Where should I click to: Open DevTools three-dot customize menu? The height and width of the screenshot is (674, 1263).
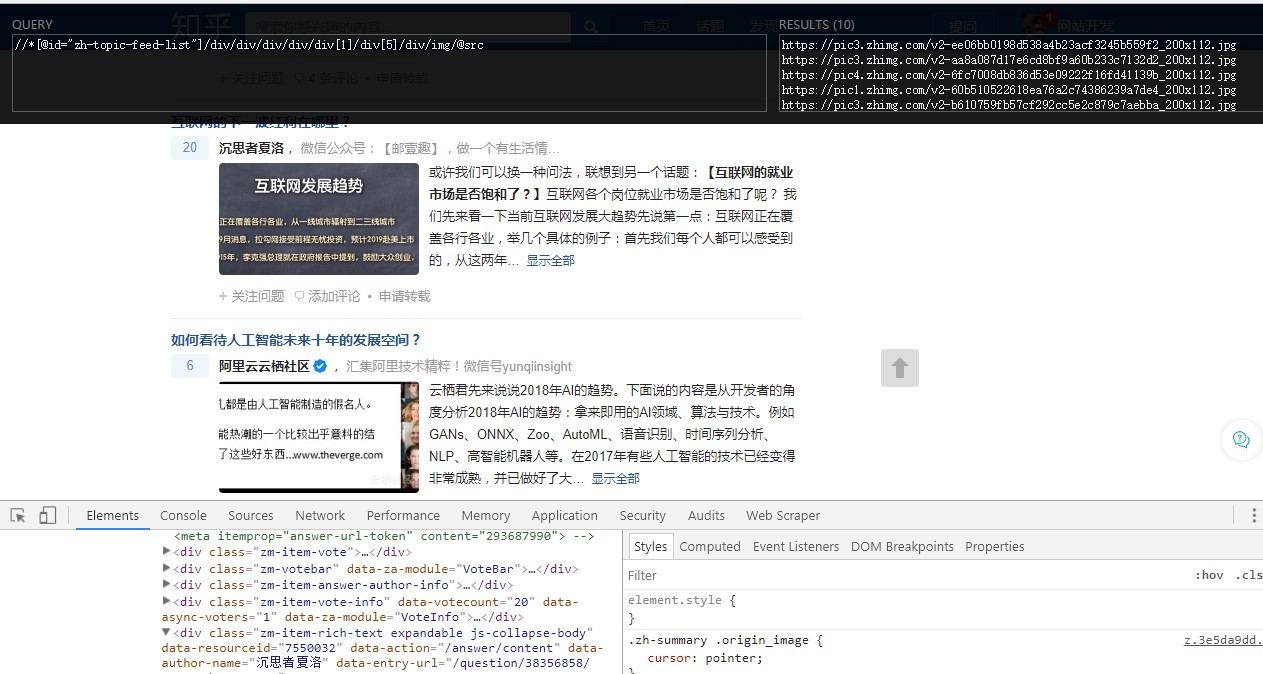click(x=1253, y=515)
